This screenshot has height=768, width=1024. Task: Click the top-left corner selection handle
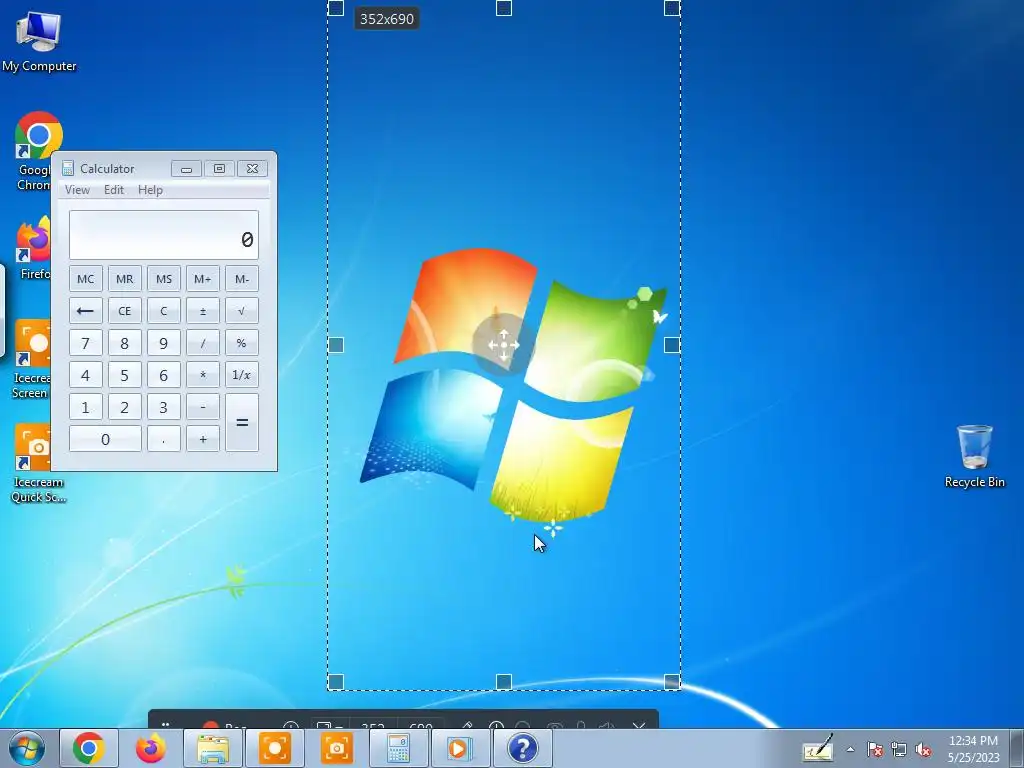[336, 8]
